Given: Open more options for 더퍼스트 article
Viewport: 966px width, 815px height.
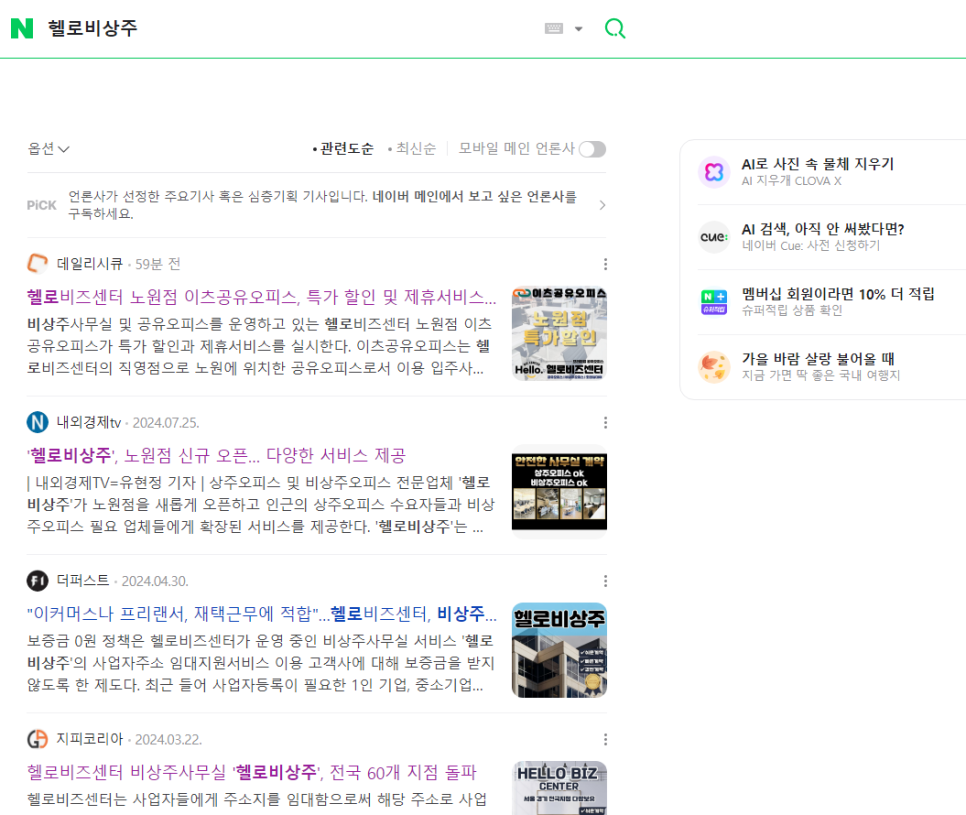Looking at the screenshot, I should (606, 581).
